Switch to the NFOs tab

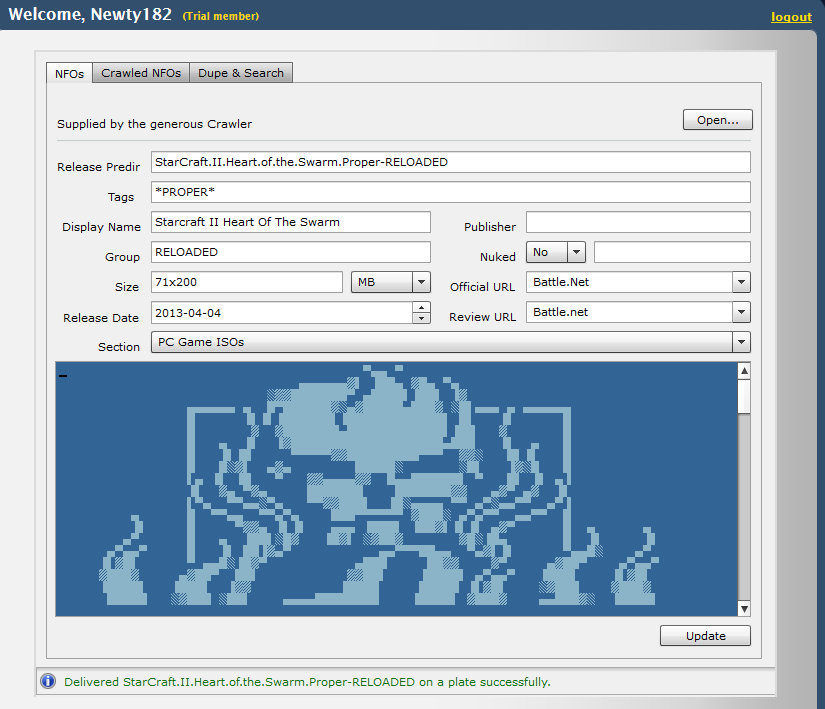(69, 73)
